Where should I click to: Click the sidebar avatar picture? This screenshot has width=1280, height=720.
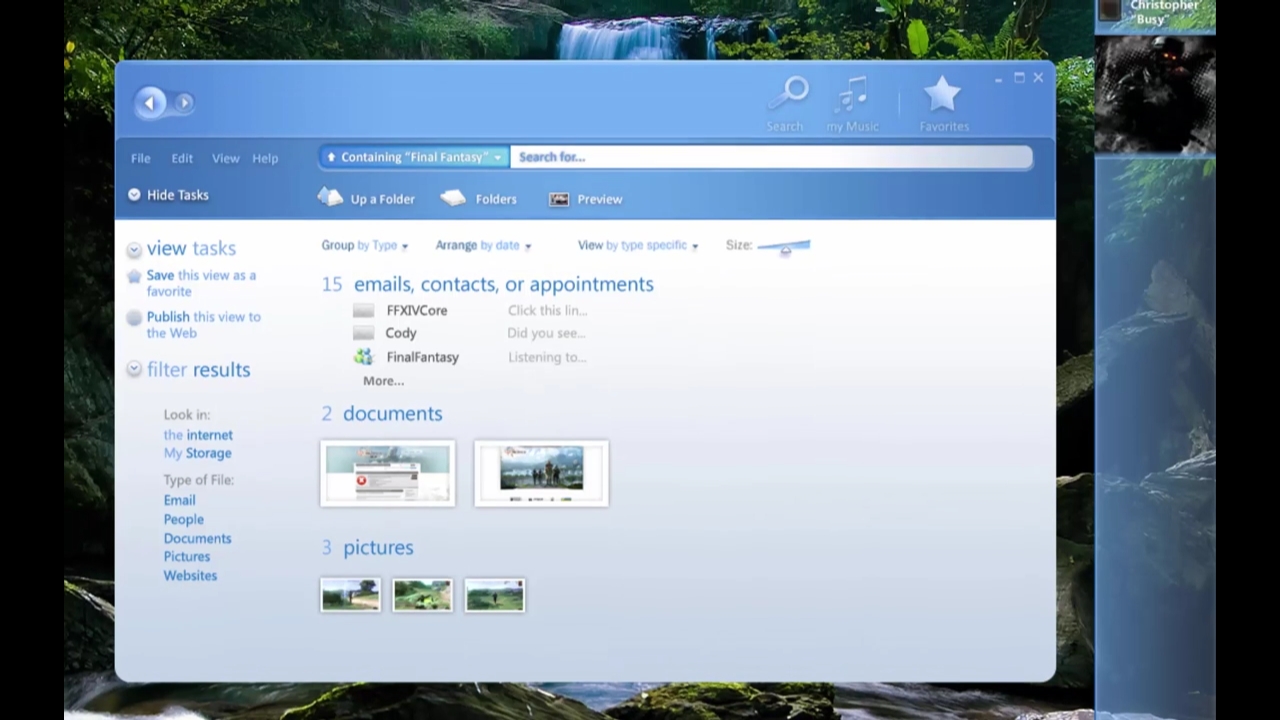pyautogui.click(x=1155, y=95)
